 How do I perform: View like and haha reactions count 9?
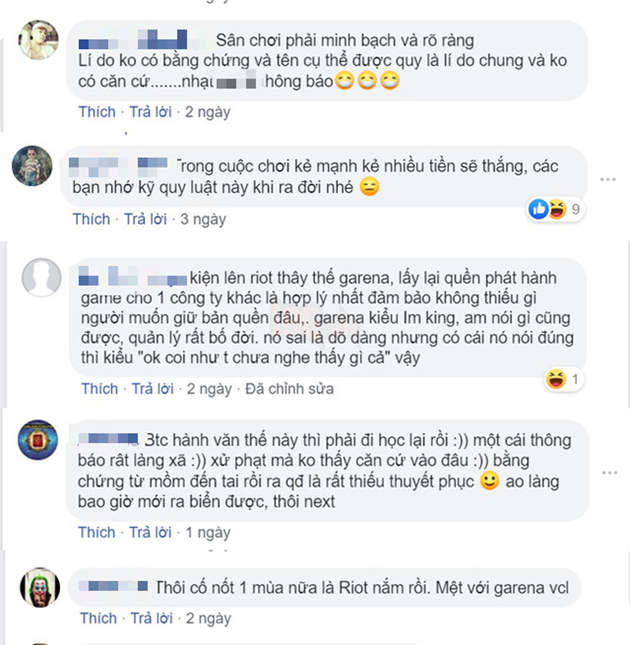click(556, 209)
